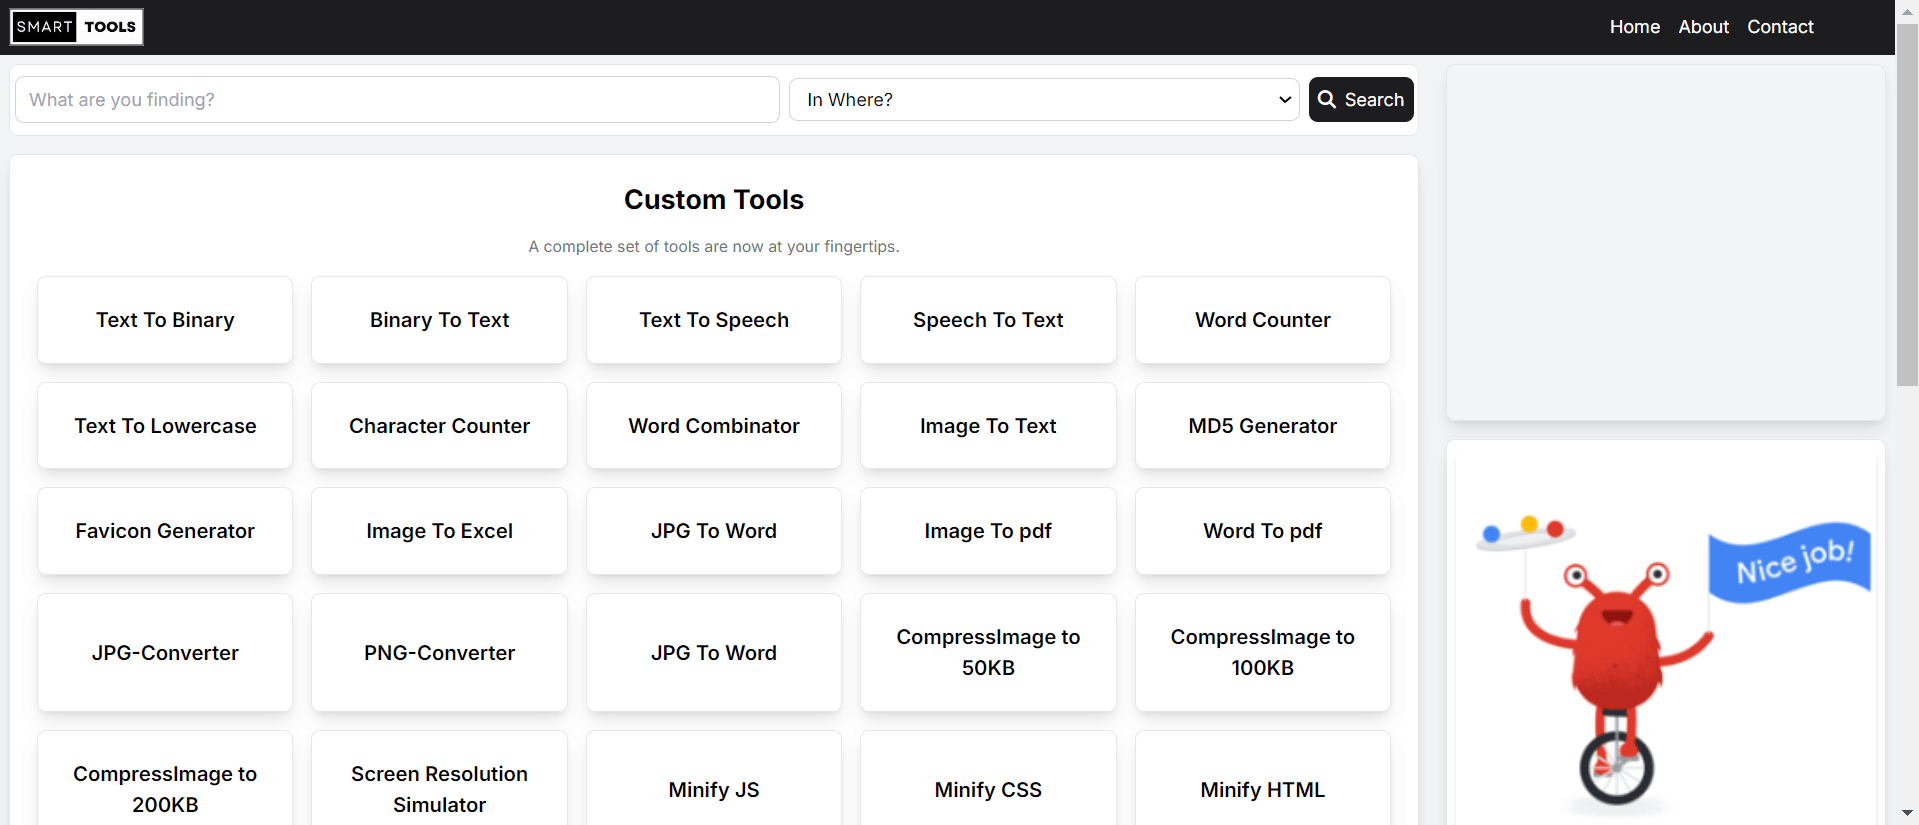Launch the Text To Speech tool
This screenshot has height=825, width=1919.
714,320
